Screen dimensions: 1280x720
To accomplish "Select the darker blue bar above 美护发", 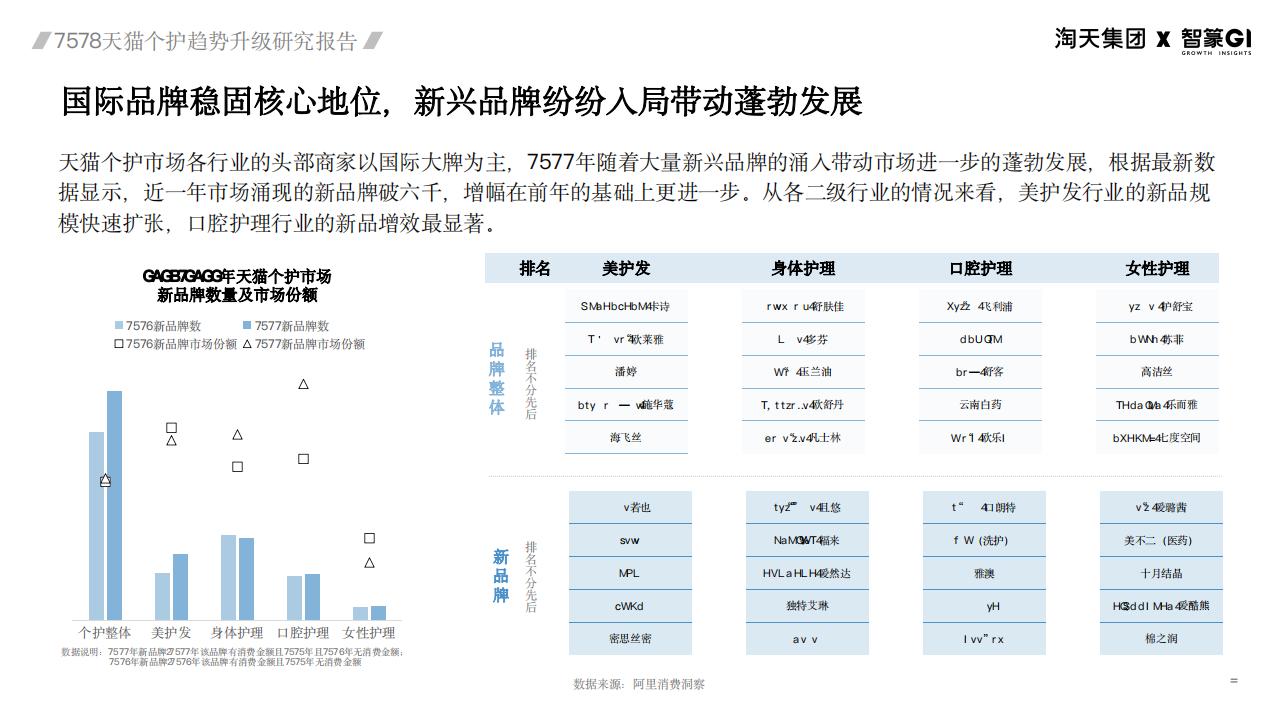I will point(180,587).
